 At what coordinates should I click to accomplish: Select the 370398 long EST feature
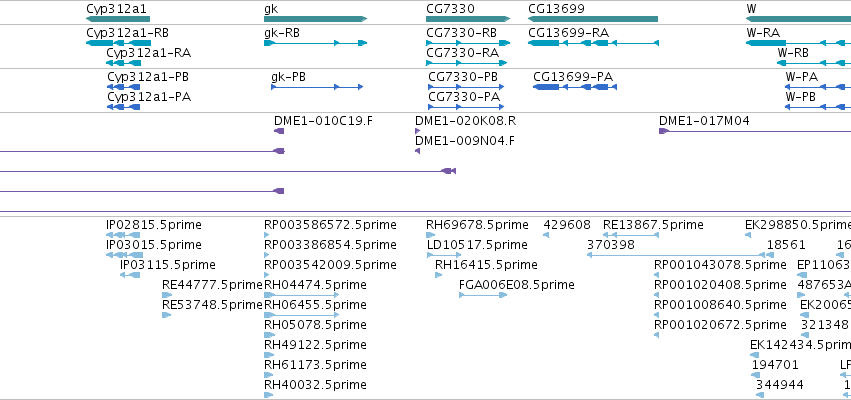[x=676, y=255]
